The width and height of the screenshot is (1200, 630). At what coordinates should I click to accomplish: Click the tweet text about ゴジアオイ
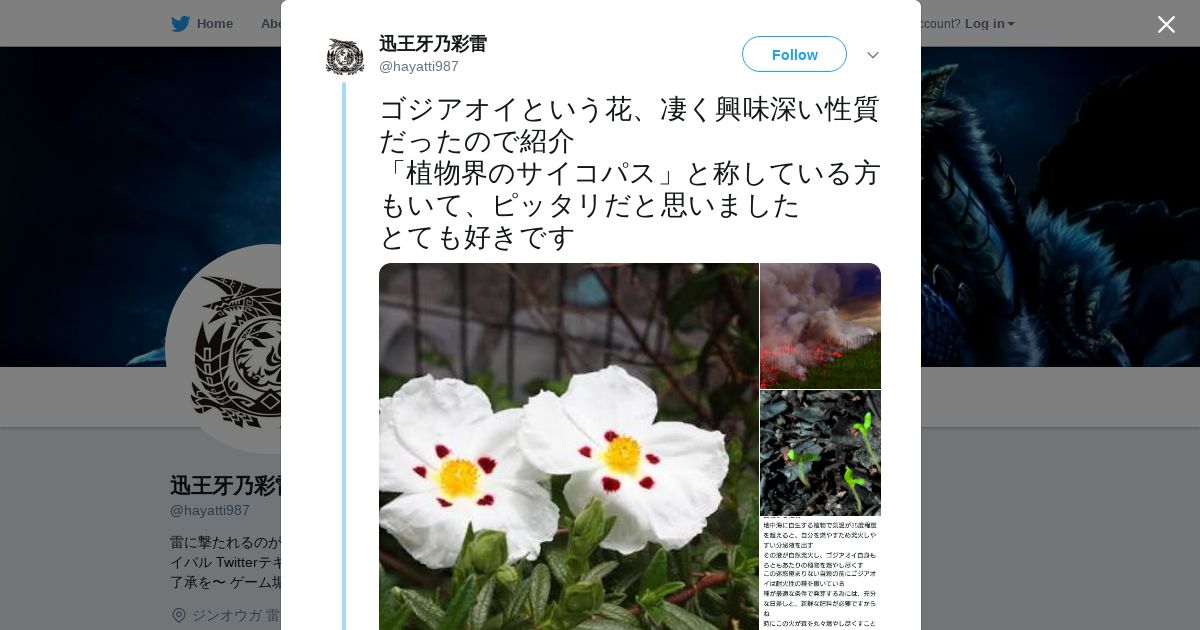click(629, 173)
